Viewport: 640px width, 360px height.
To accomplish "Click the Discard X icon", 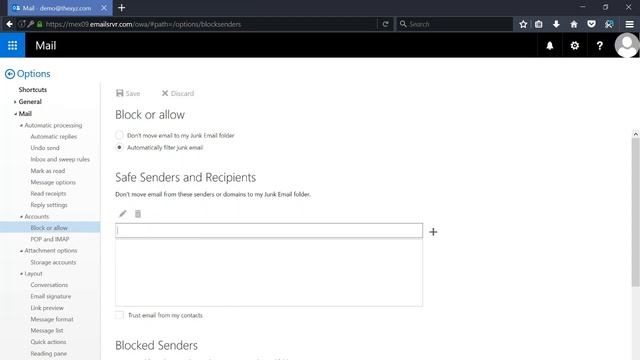I will point(165,93).
